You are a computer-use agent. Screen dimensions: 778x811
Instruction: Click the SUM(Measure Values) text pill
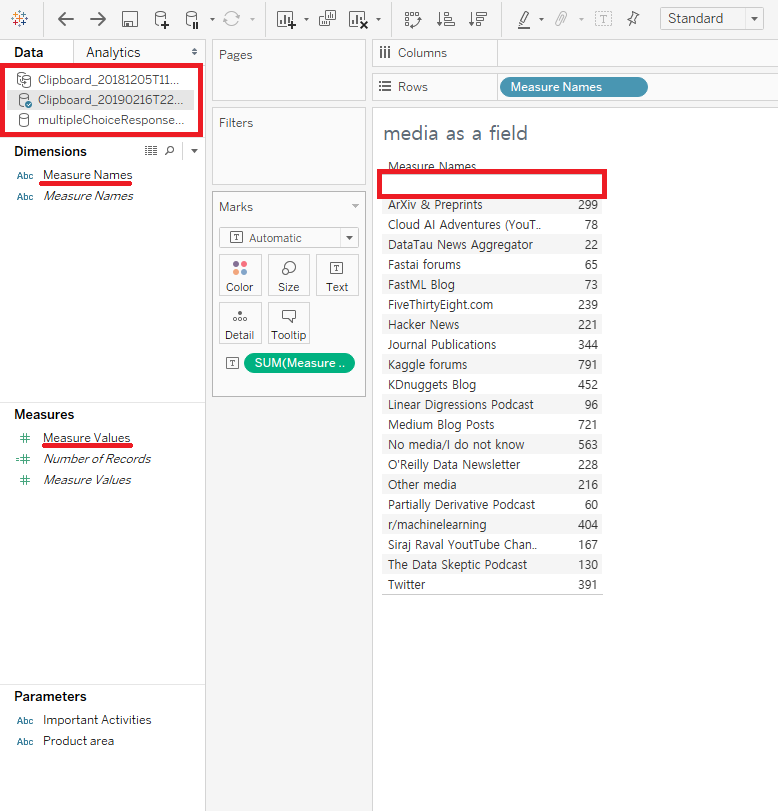click(299, 363)
